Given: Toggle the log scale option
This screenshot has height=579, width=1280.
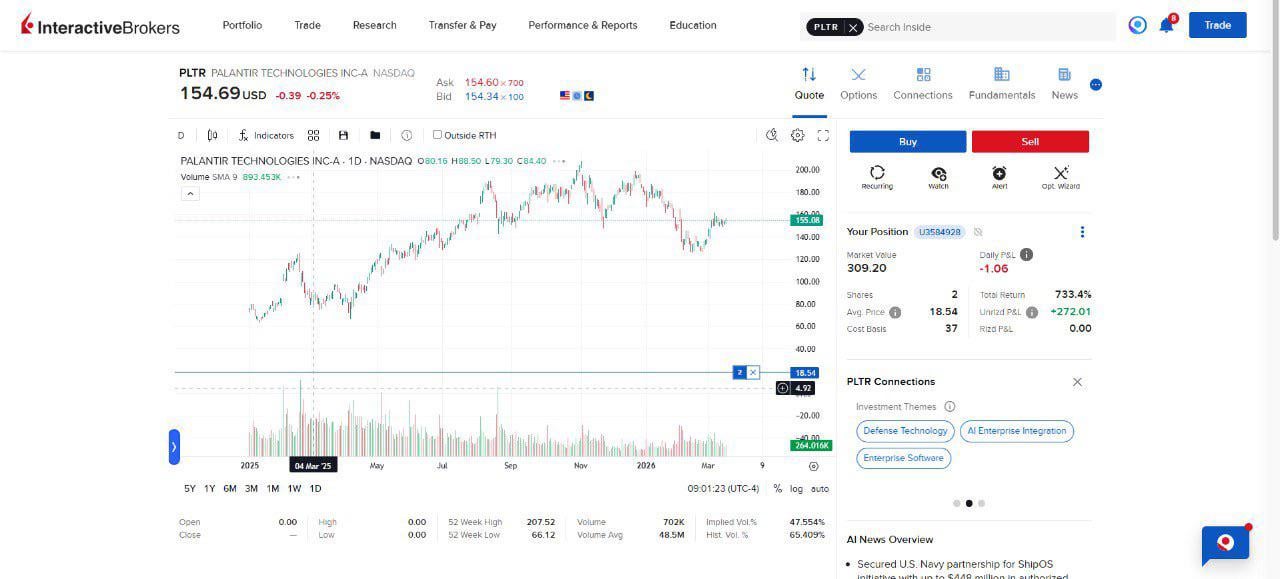Looking at the screenshot, I should 796,489.
